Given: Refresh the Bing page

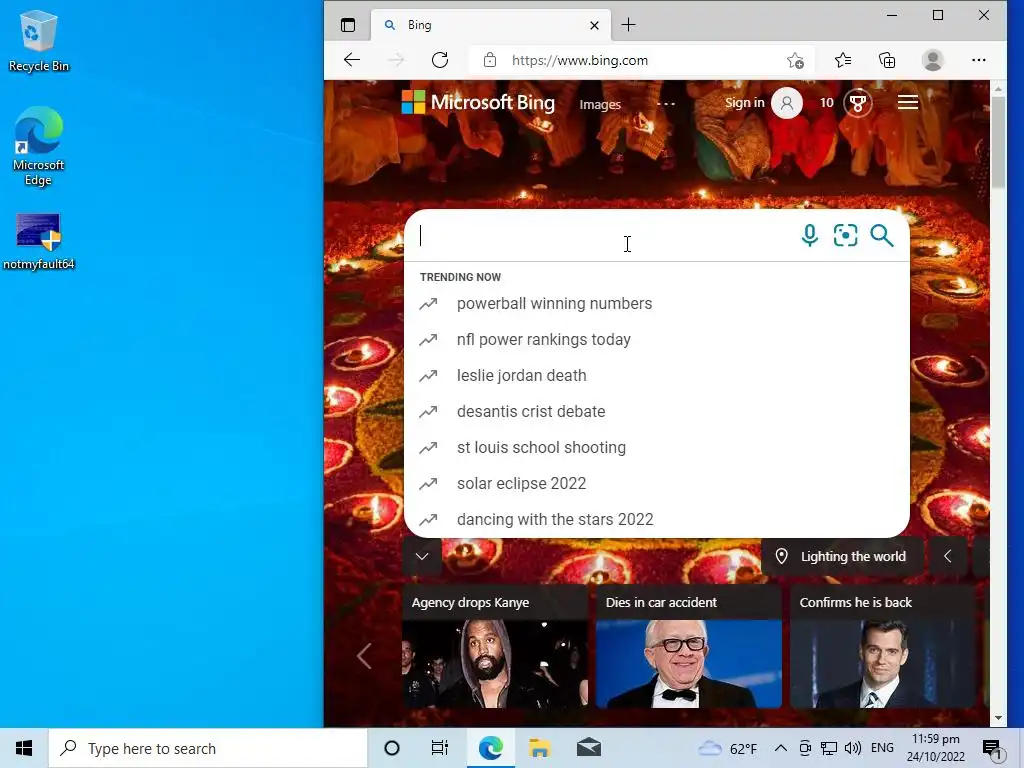Looking at the screenshot, I should click(440, 60).
